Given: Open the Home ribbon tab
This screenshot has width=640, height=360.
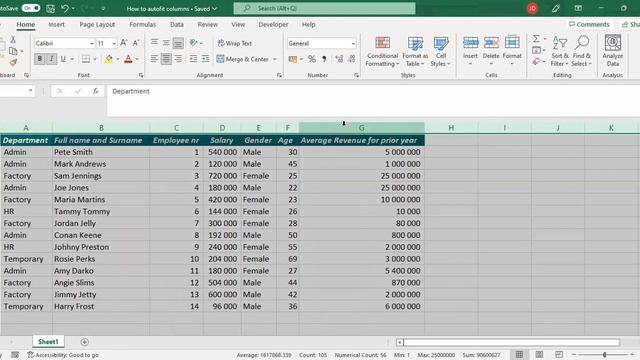Looking at the screenshot, I should (26, 24).
